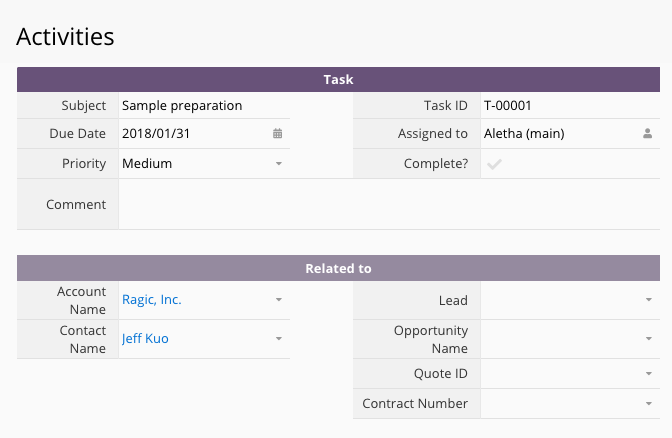The image size is (672, 438).
Task: Expand the Lead dropdown arrow
Action: coord(648,300)
